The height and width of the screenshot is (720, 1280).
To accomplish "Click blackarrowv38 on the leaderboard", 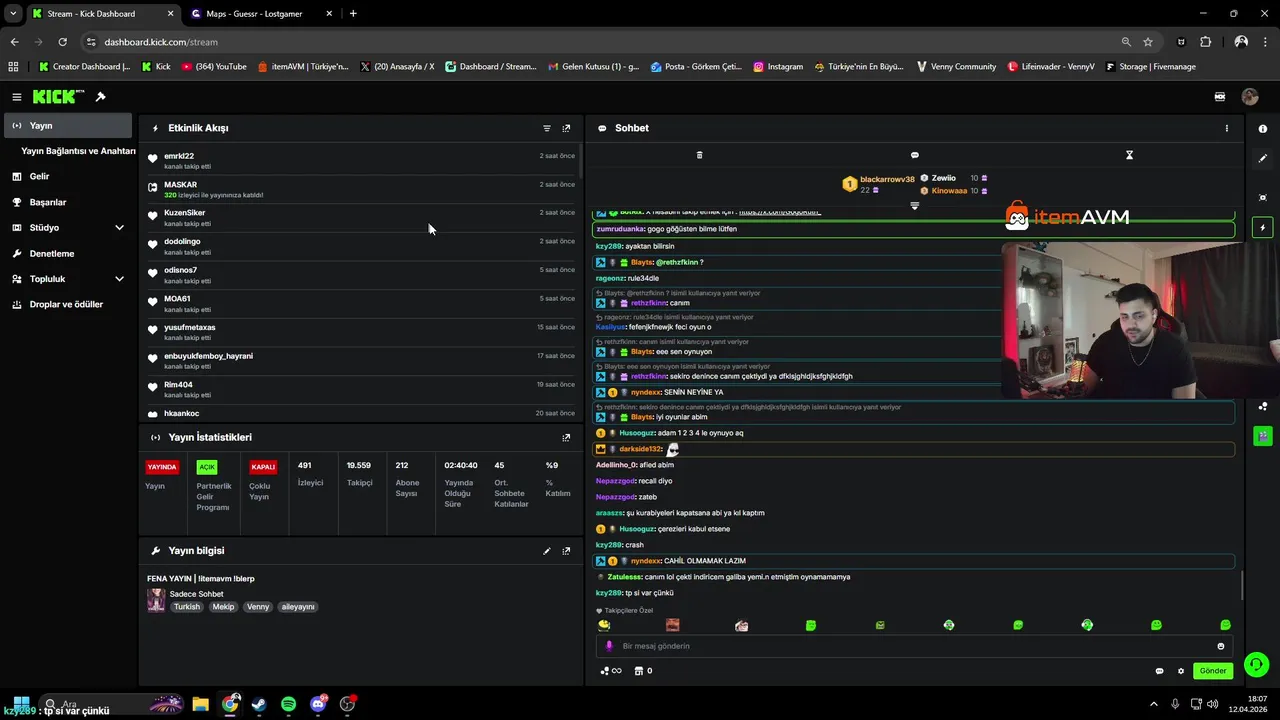I will (x=887, y=179).
